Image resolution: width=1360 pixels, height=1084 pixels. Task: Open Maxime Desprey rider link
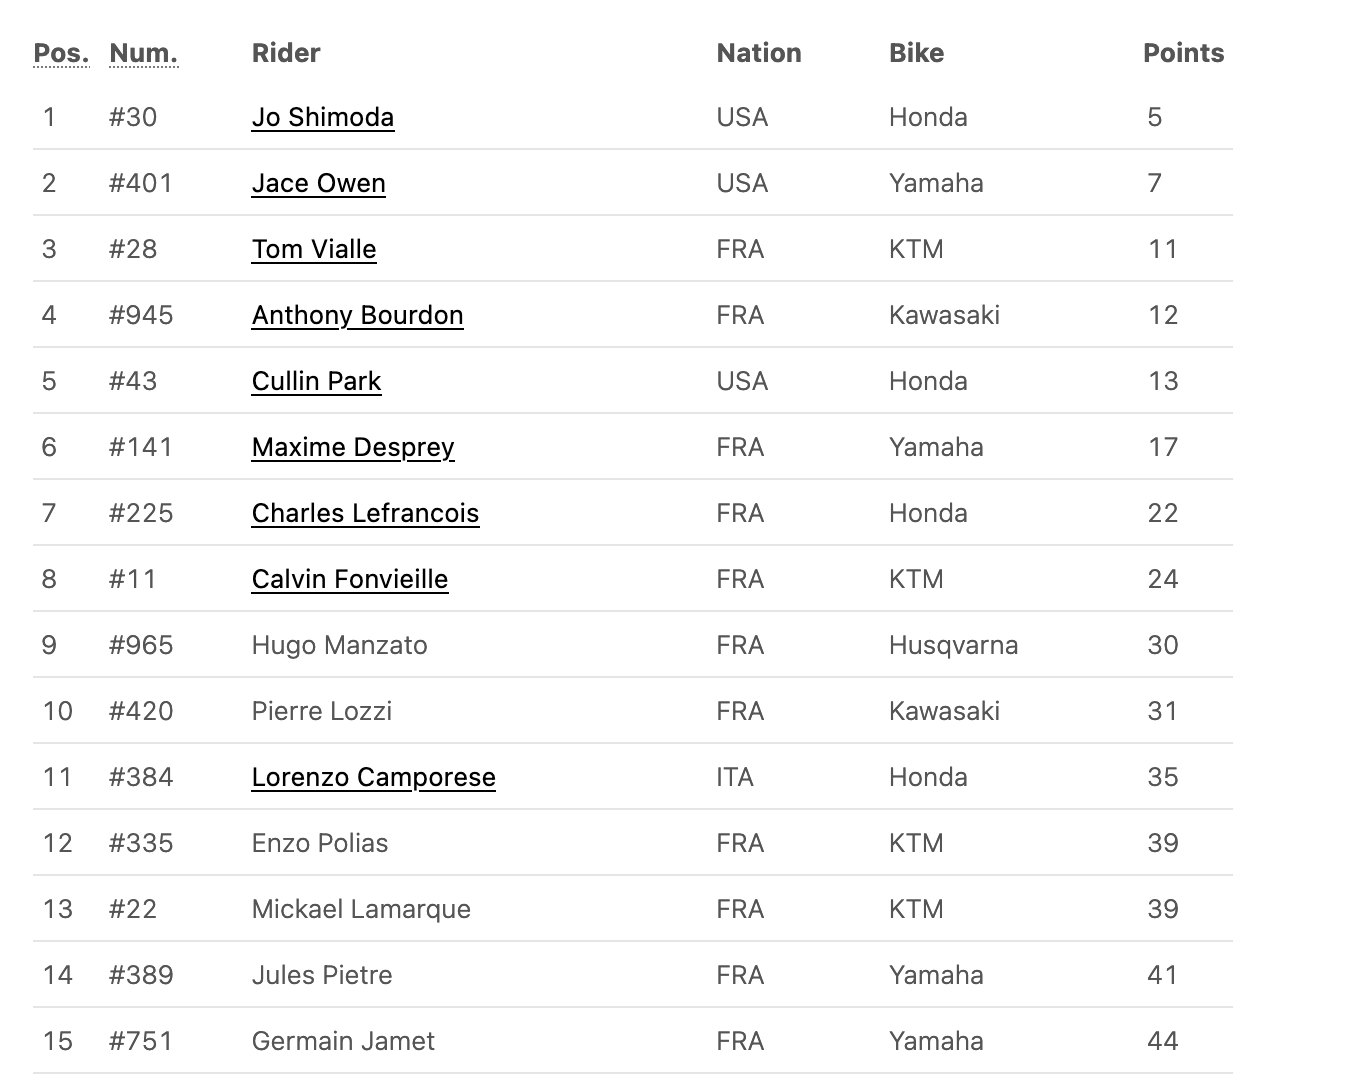click(x=353, y=447)
